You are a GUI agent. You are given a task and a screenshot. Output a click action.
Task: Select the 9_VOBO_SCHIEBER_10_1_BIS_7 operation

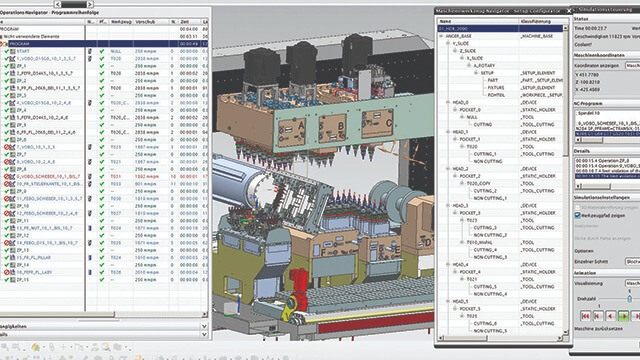click(x=48, y=176)
